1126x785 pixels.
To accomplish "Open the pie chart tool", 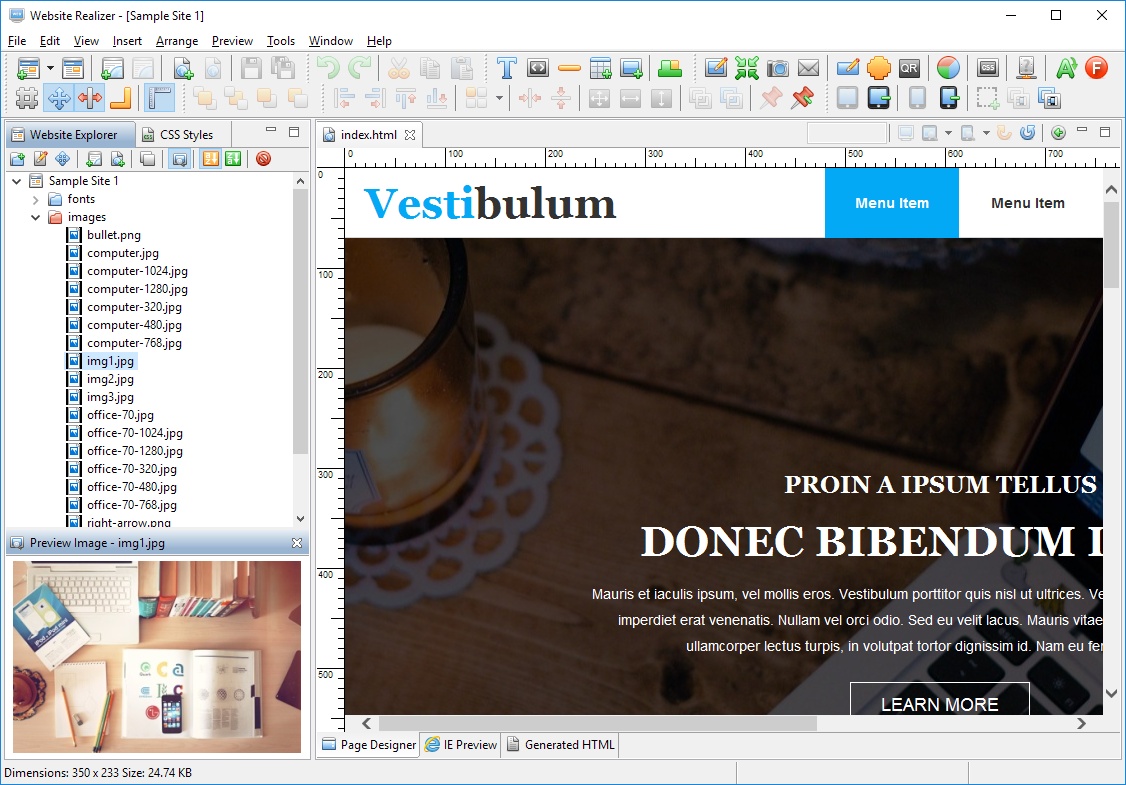I will (948, 68).
